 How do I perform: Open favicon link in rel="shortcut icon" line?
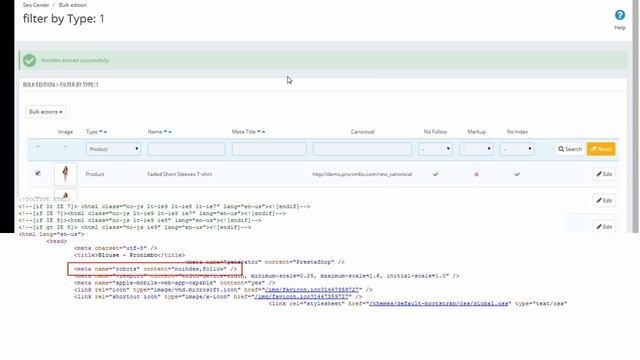[x=302, y=297]
